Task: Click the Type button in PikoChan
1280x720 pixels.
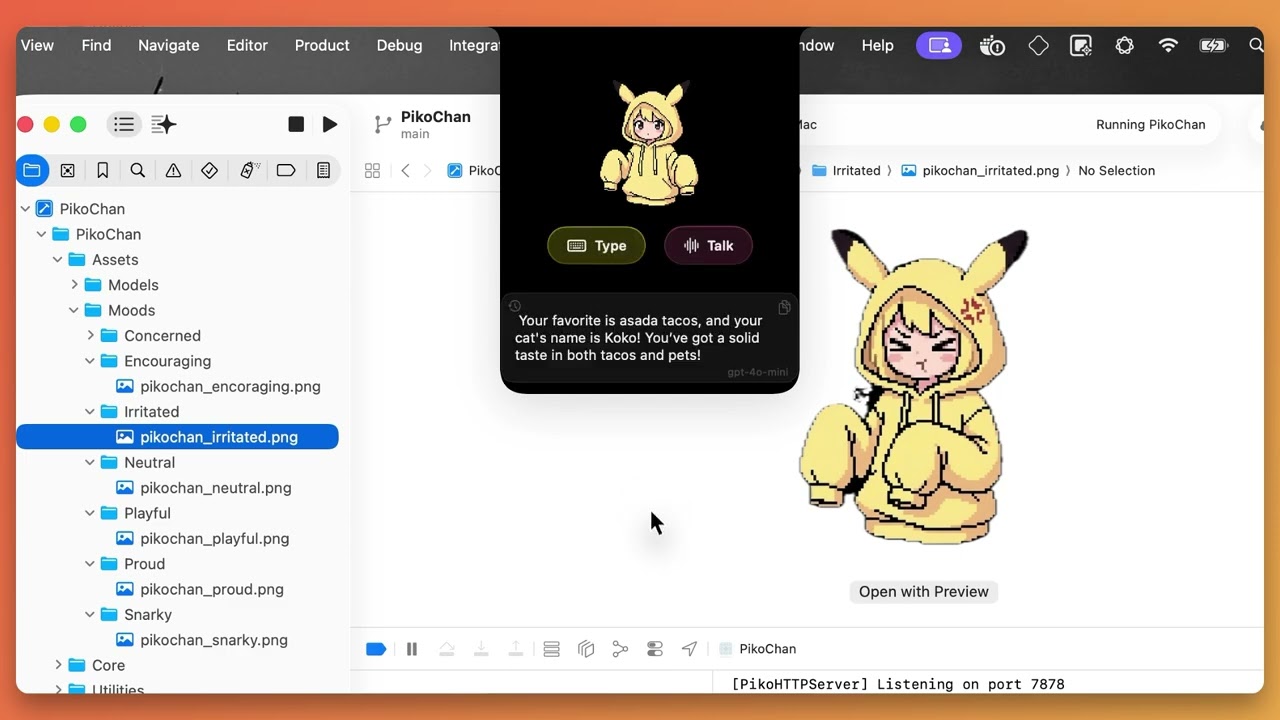Action: [x=596, y=246]
